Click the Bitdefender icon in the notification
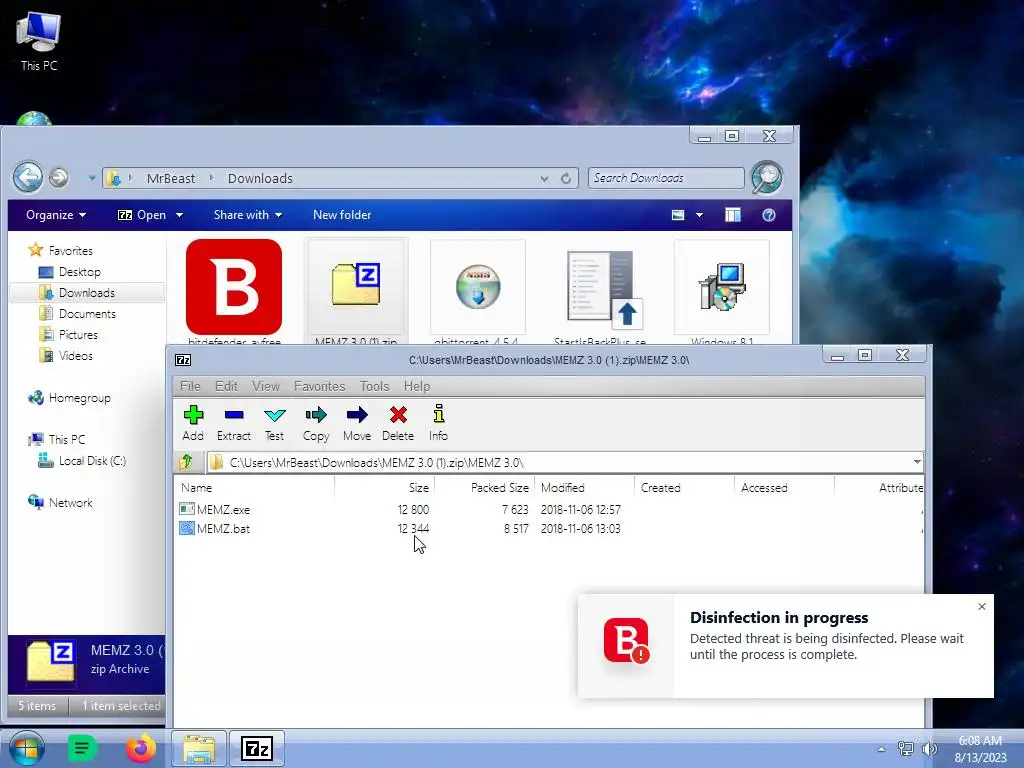This screenshot has height=768, width=1024. (626, 641)
